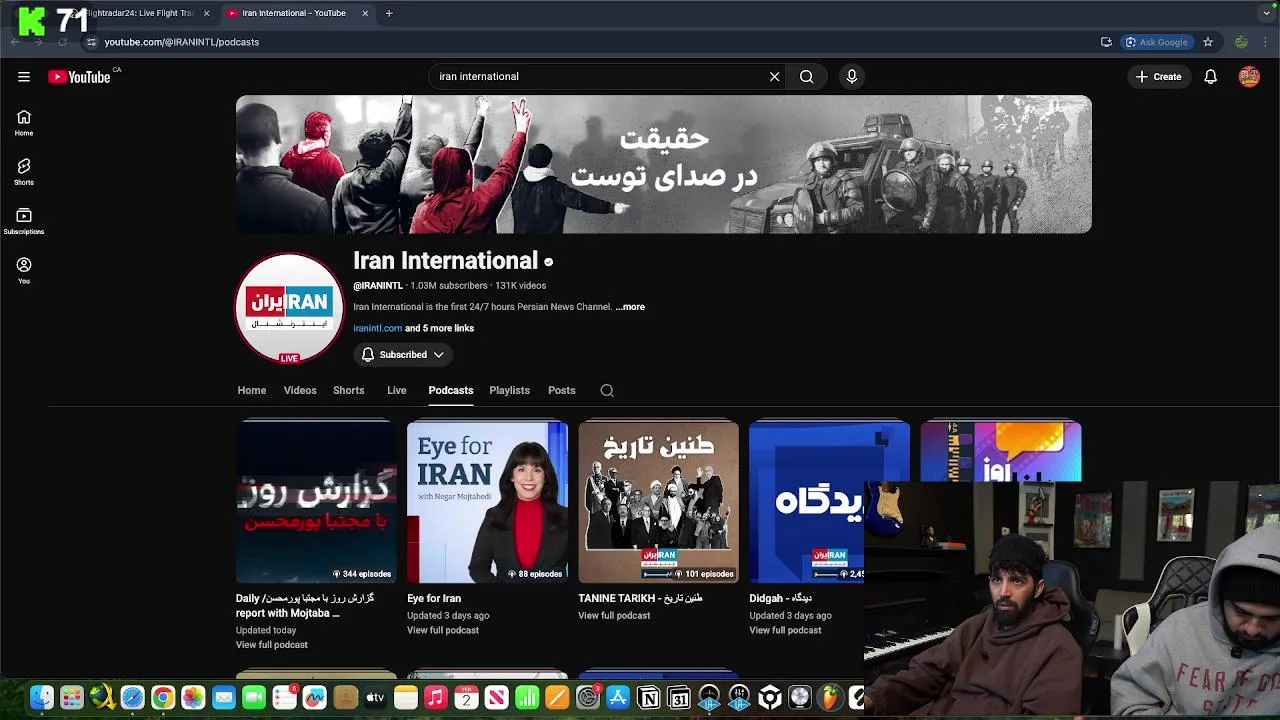Open System Settings from the dock
The height and width of the screenshot is (720, 1280).
tap(588, 698)
